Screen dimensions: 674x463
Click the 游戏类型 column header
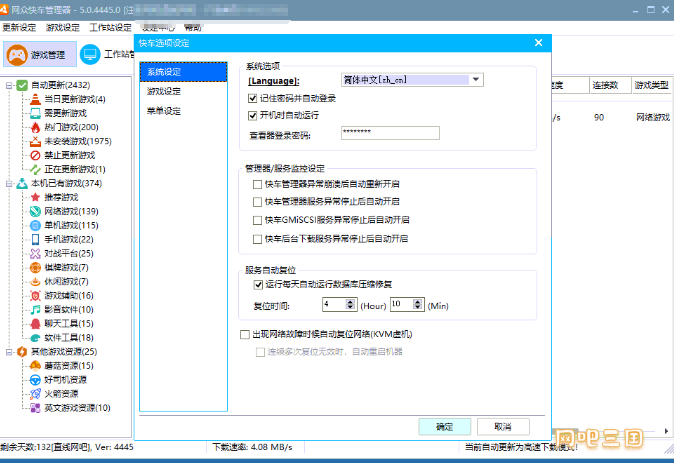click(652, 85)
